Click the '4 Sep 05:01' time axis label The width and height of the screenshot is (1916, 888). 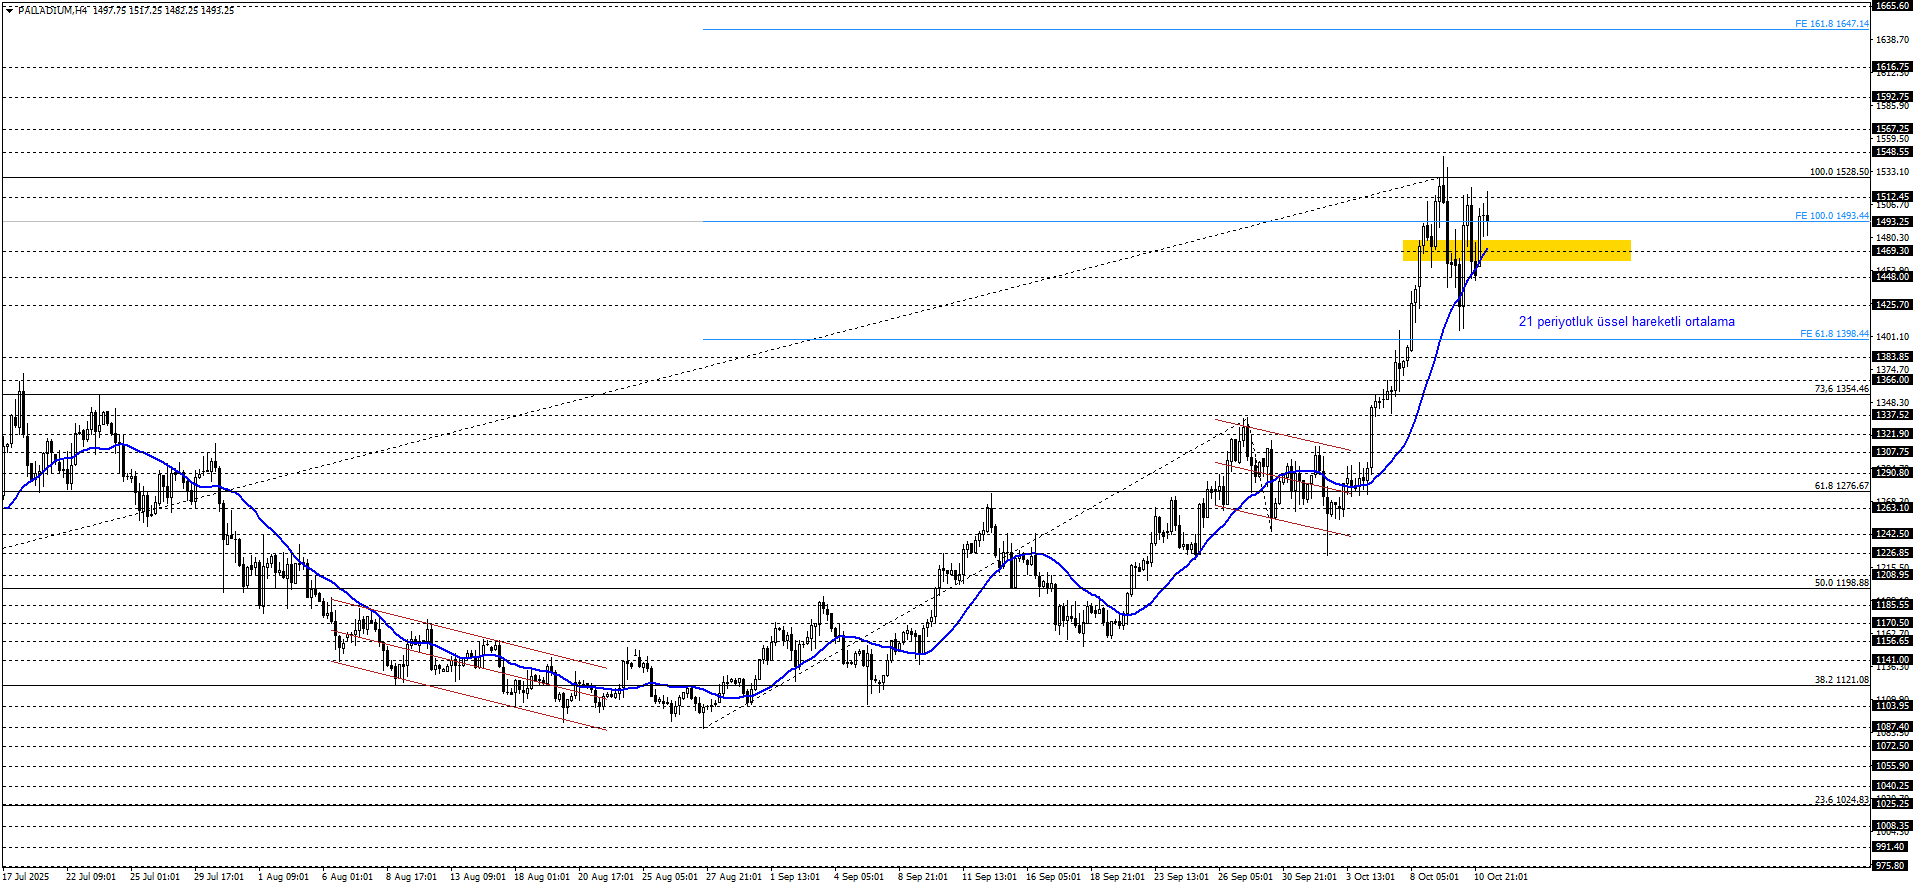click(x=859, y=877)
